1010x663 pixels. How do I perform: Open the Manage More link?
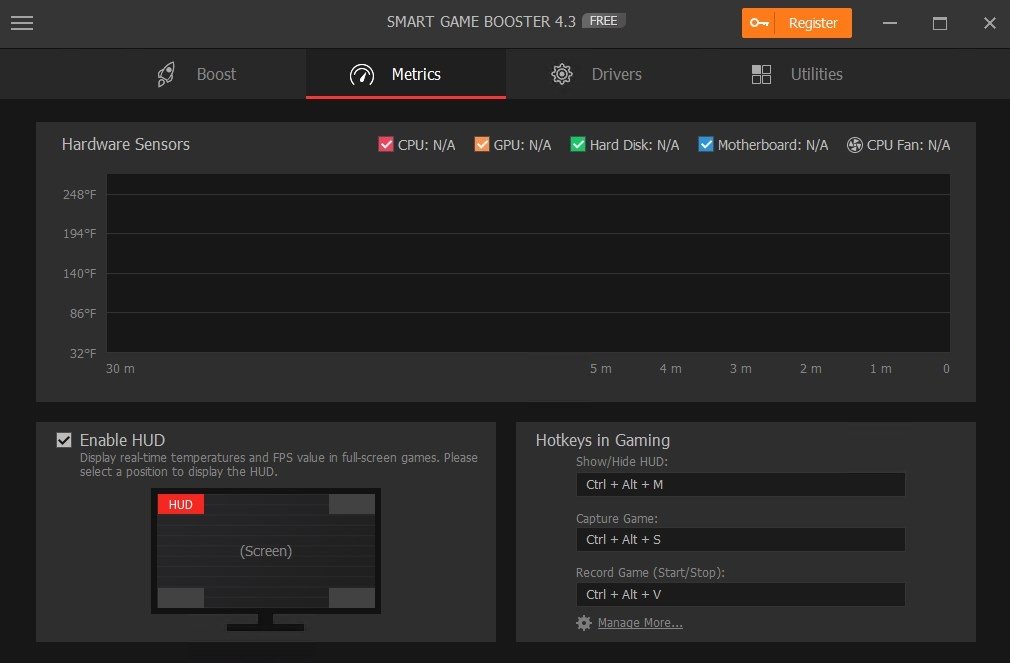(640, 623)
